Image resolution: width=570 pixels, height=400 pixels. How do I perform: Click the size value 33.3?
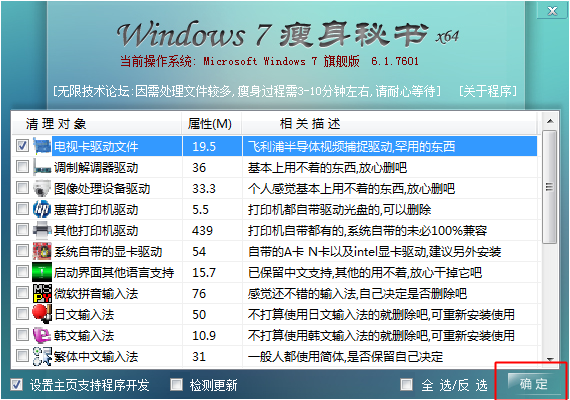pyautogui.click(x=204, y=189)
